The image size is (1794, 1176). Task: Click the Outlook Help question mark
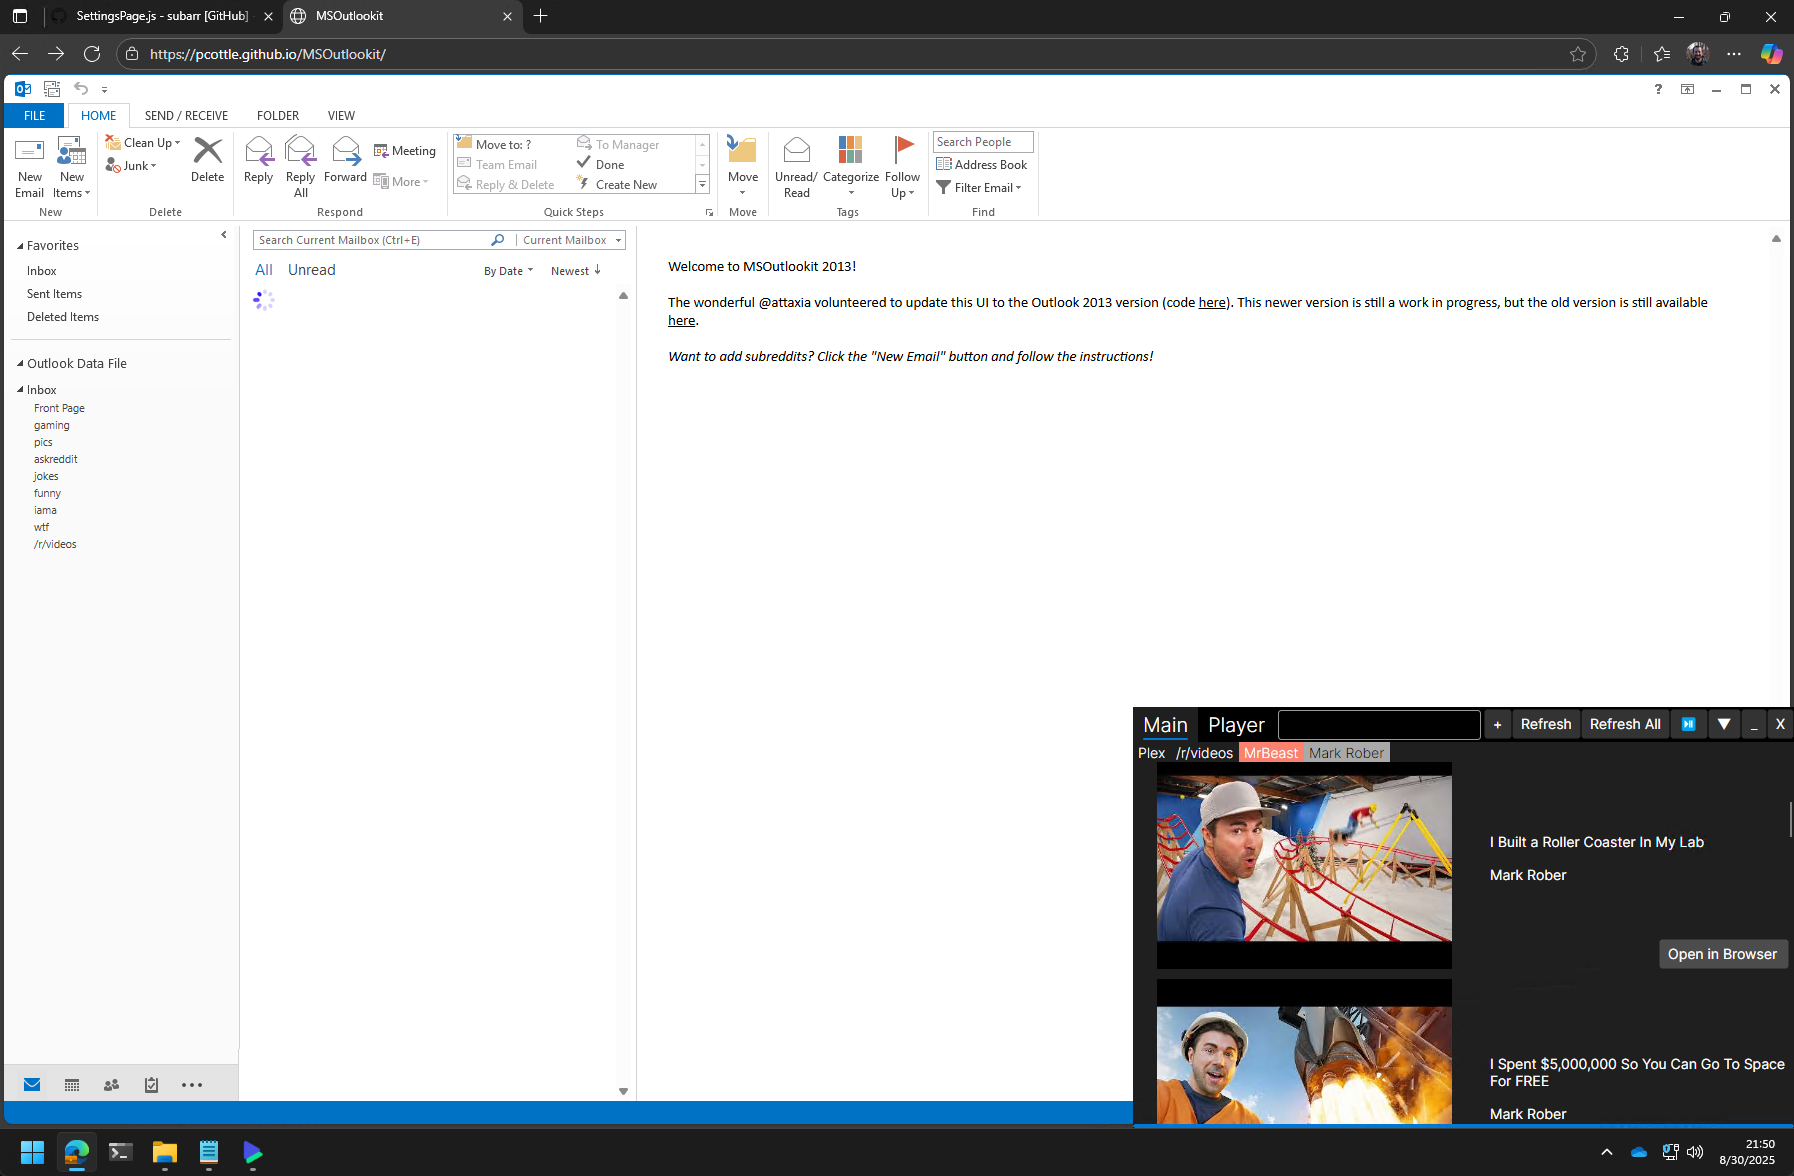point(1658,89)
